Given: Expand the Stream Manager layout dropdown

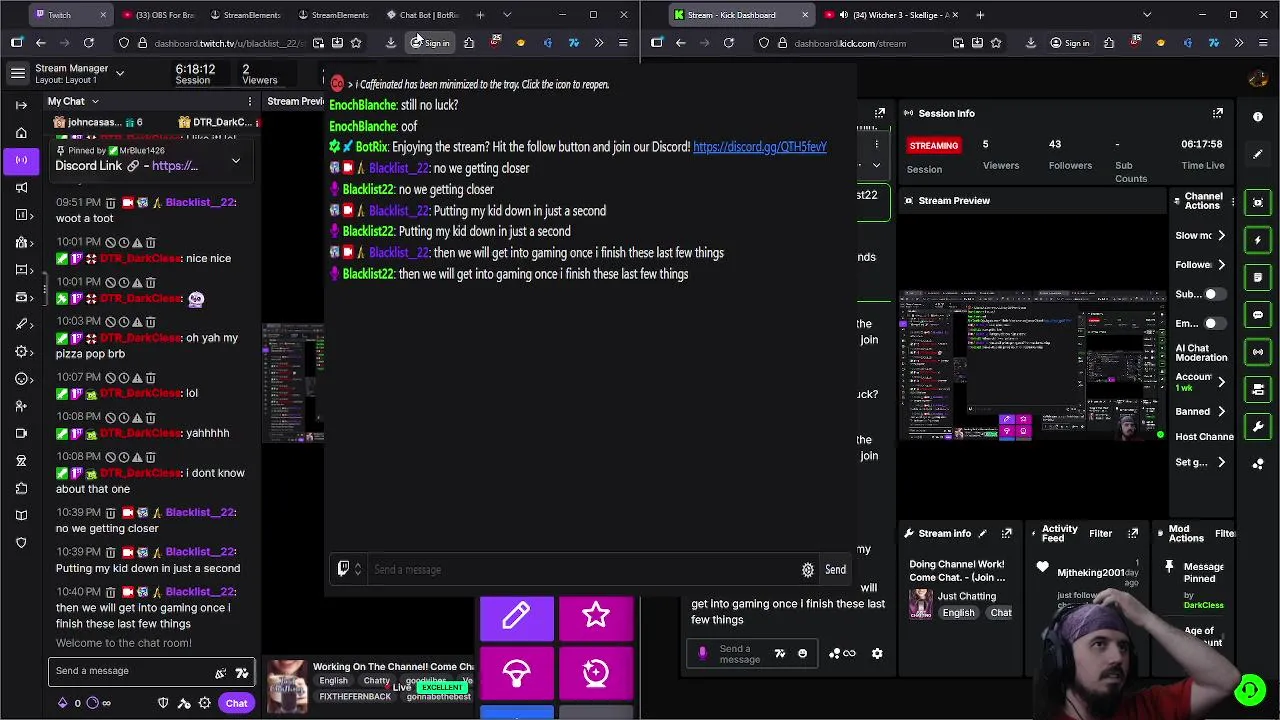Looking at the screenshot, I should [119, 73].
